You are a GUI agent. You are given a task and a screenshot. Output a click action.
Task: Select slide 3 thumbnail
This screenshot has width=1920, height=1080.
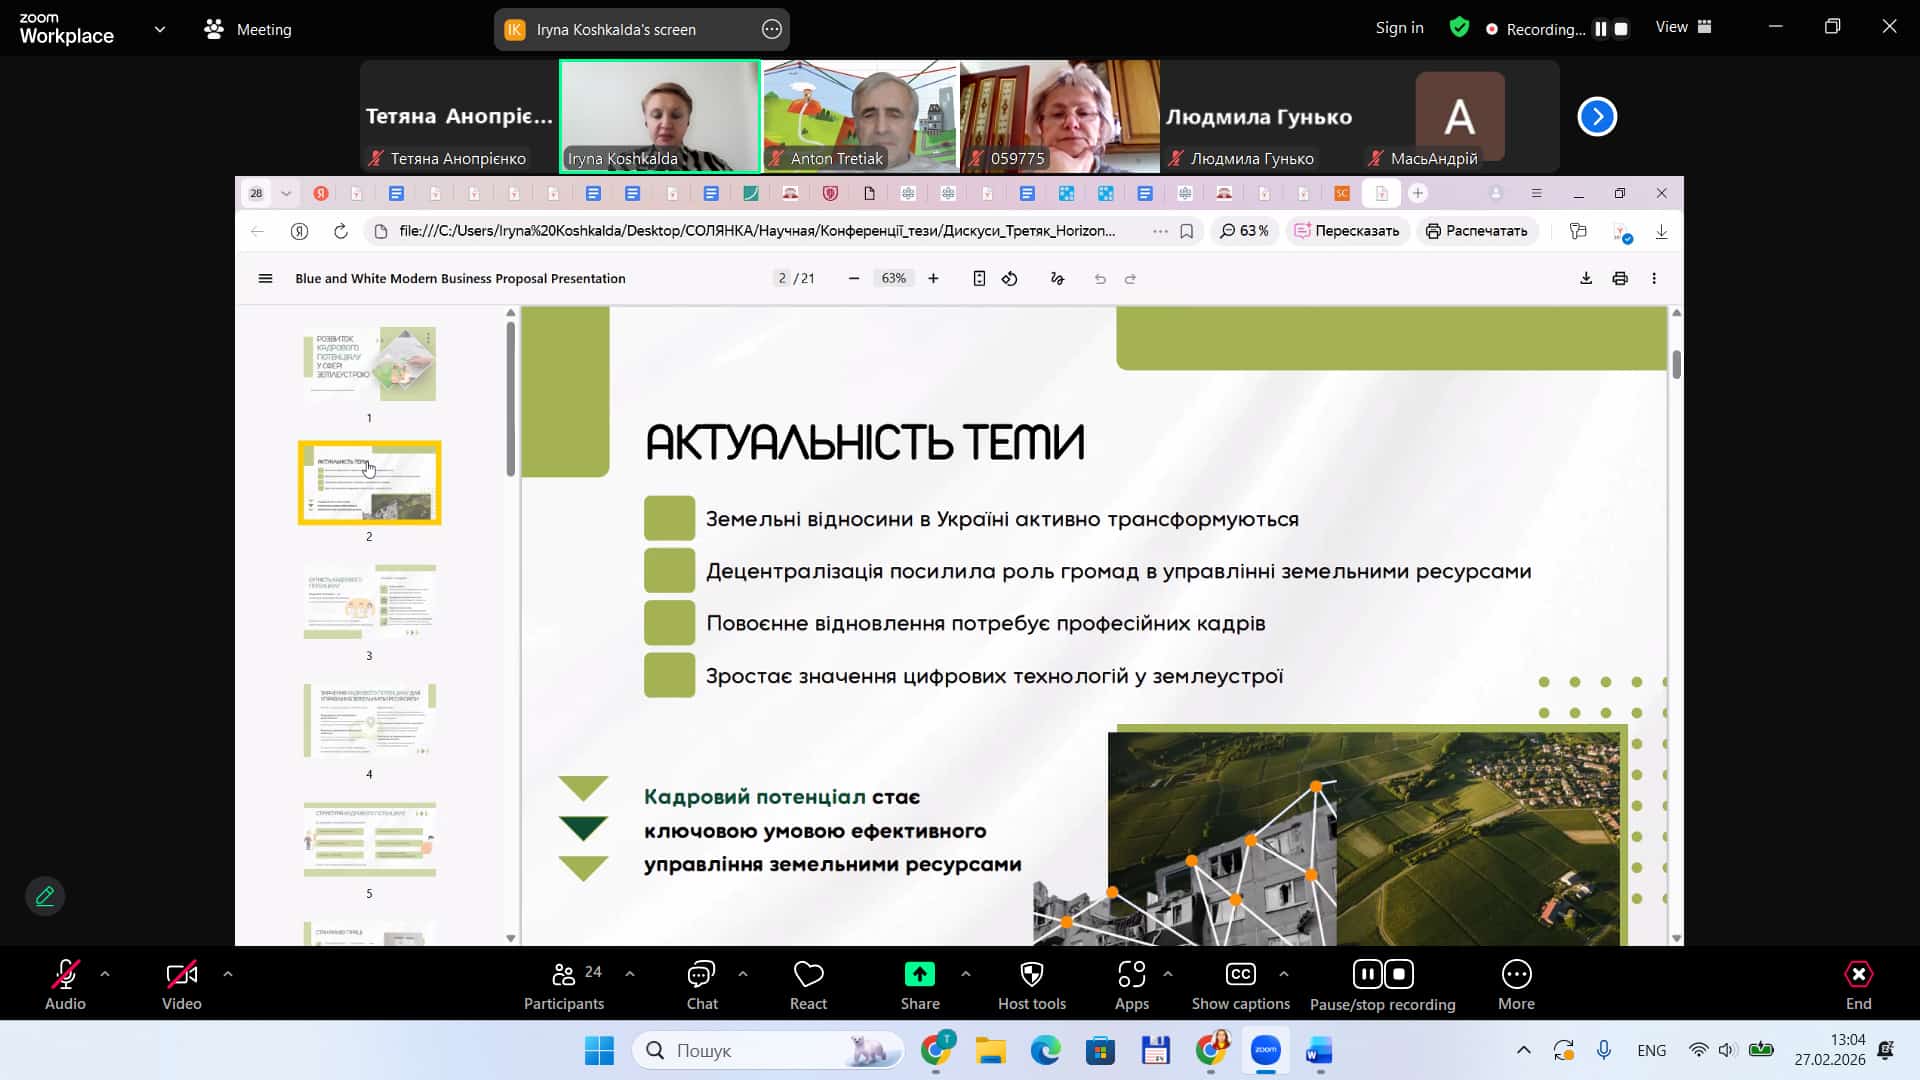369,602
